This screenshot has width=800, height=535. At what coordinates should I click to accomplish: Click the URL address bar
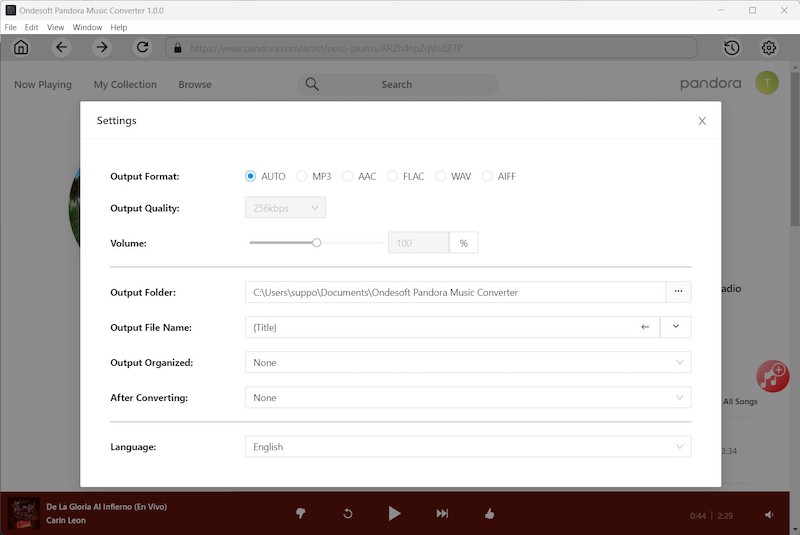(x=431, y=48)
